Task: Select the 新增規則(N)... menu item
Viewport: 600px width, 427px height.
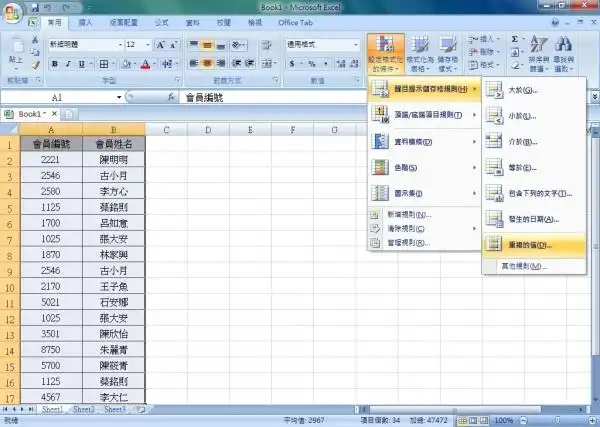Action: pos(424,215)
